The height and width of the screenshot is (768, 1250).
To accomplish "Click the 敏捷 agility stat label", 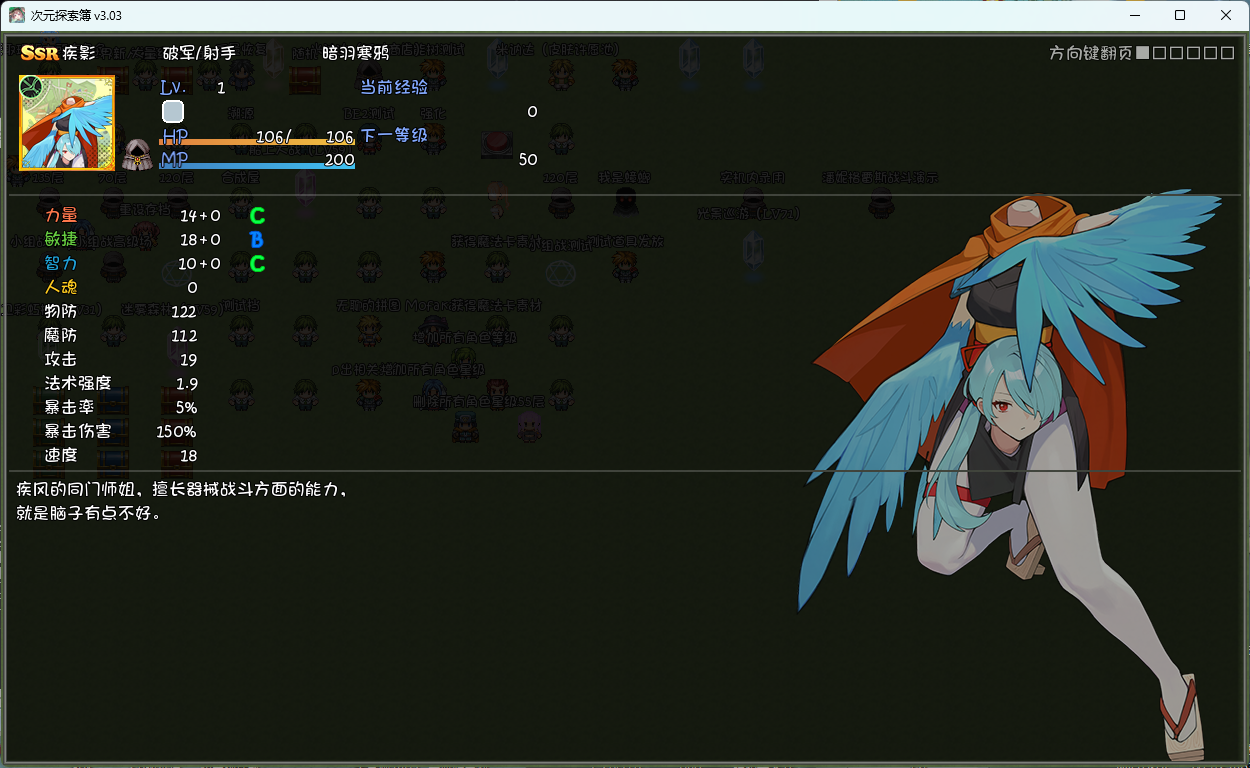I will click(x=61, y=239).
